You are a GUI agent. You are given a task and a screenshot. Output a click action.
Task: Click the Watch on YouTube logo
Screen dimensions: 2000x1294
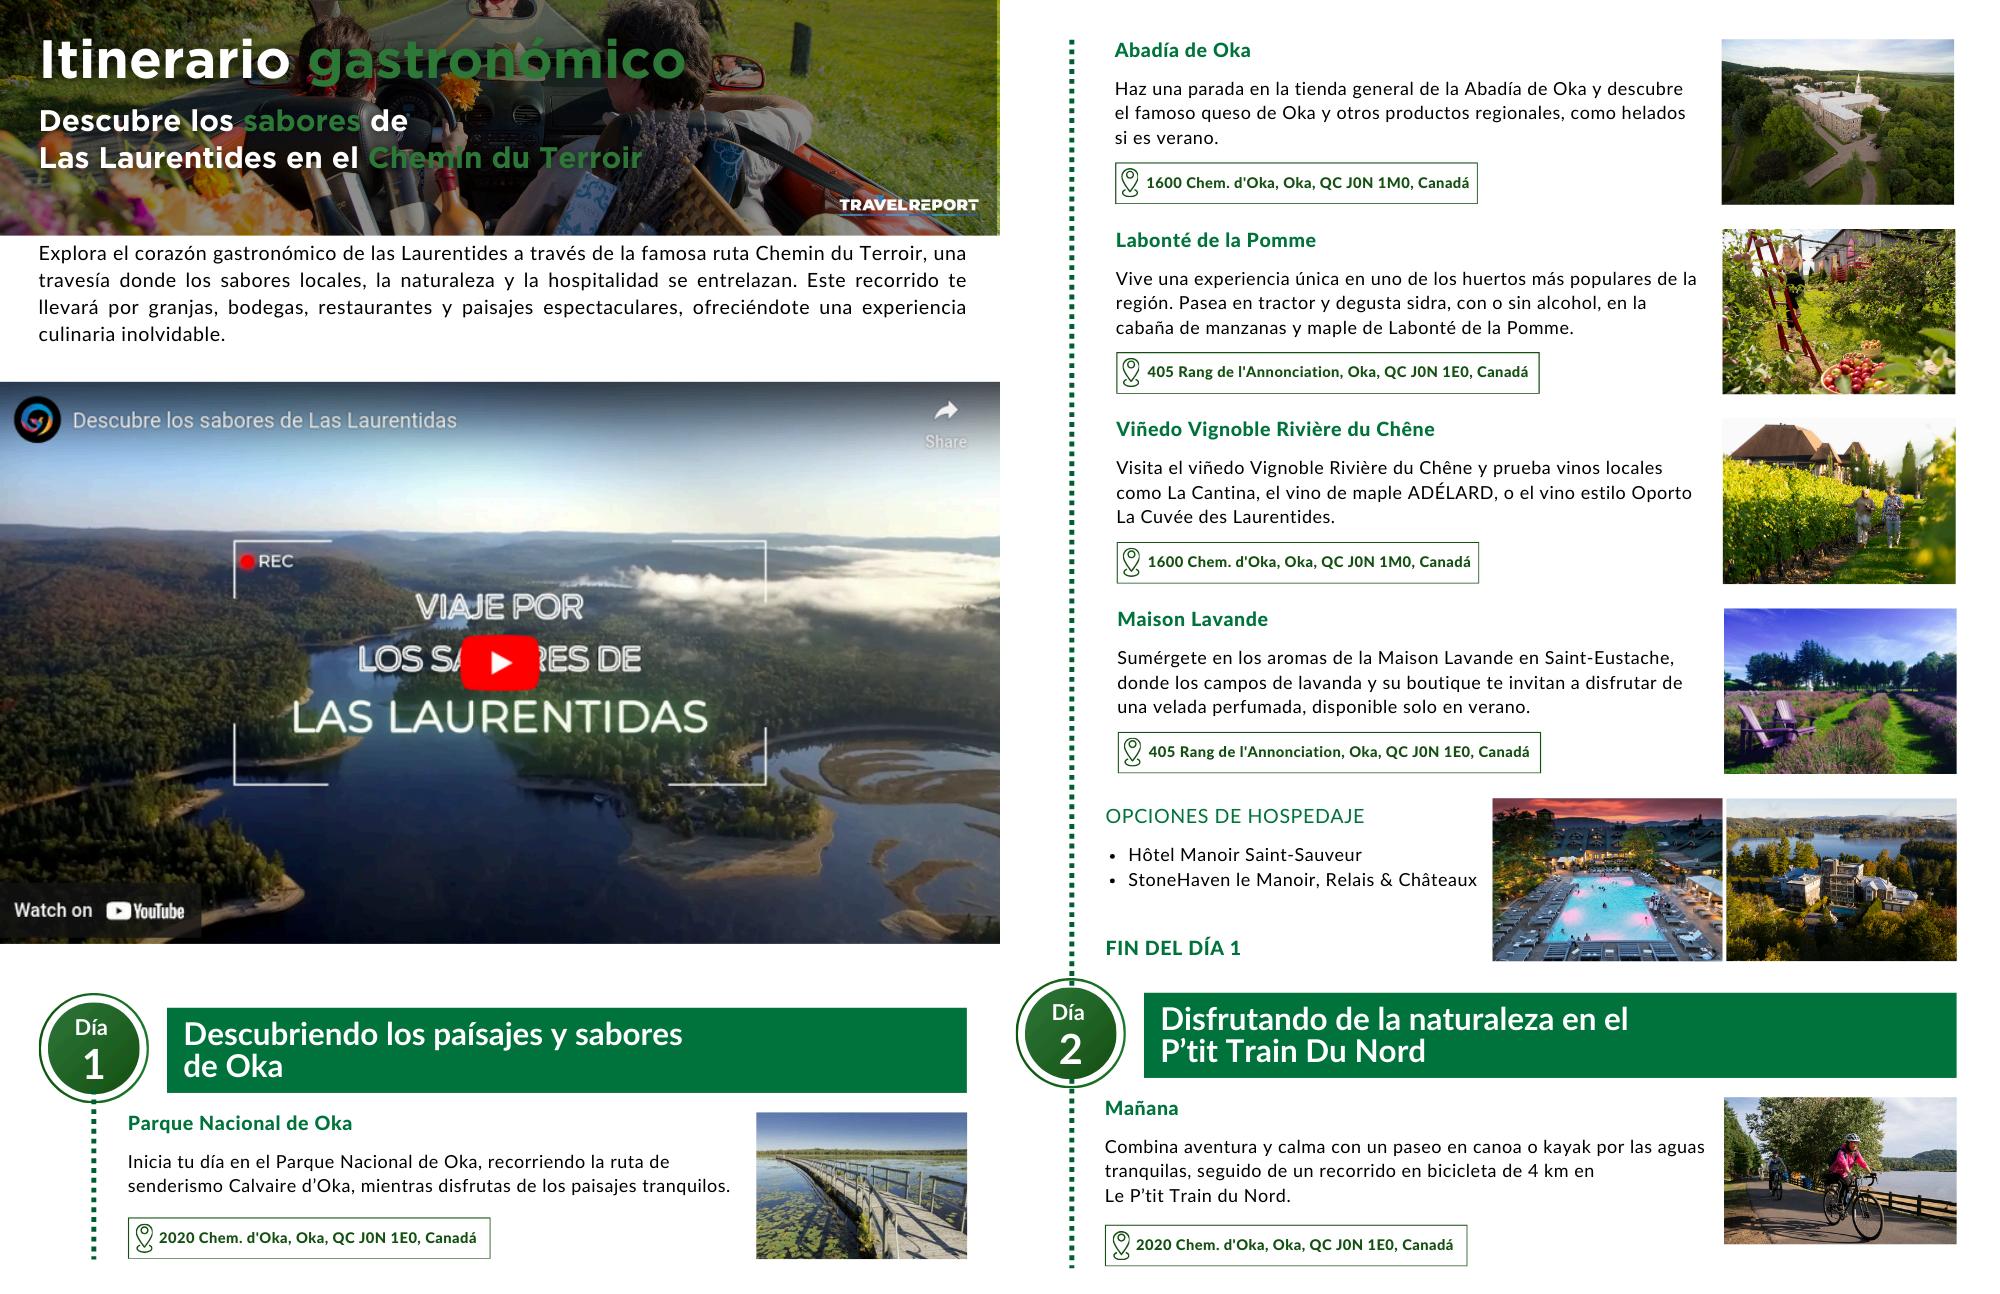pos(145,911)
